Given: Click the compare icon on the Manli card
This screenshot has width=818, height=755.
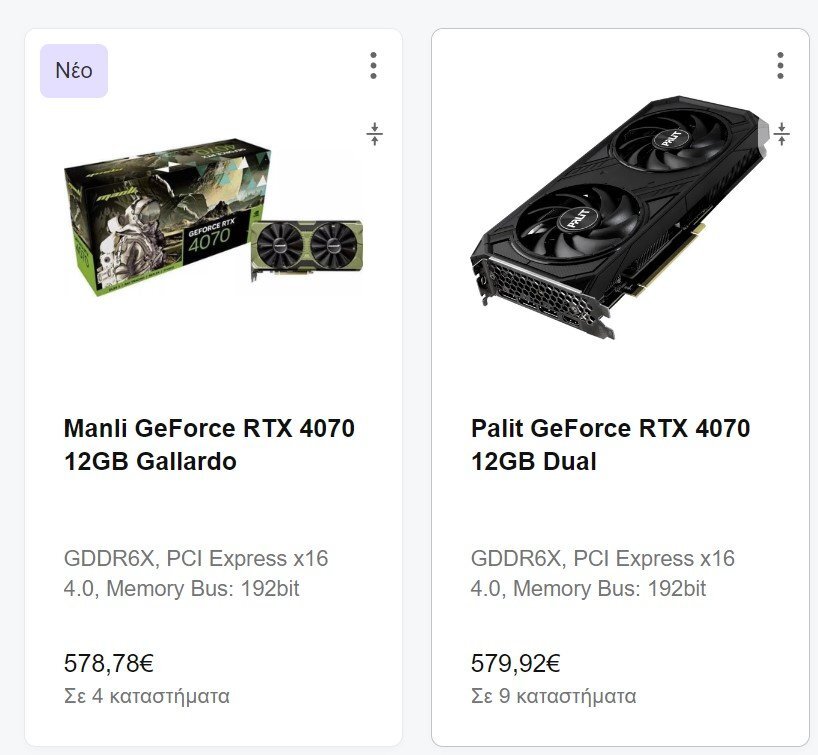Looking at the screenshot, I should coord(374,134).
